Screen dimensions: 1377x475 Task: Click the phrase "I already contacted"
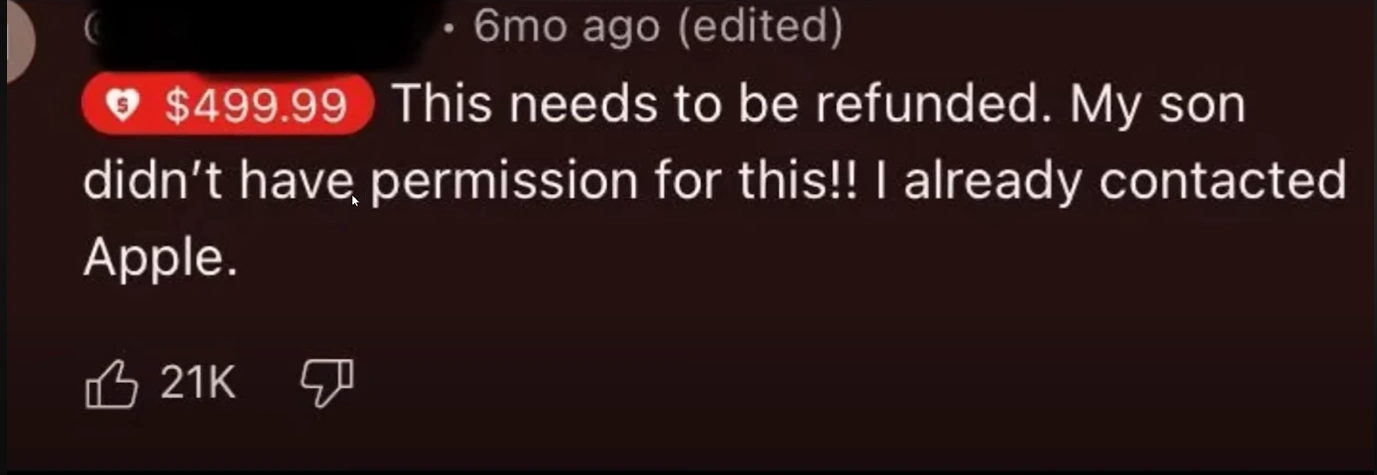(1109, 181)
